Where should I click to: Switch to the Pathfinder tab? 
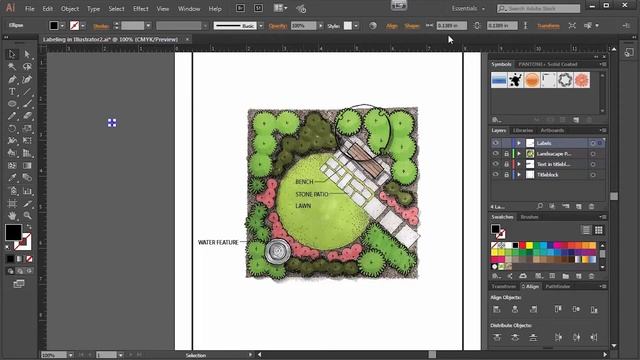[558, 287]
